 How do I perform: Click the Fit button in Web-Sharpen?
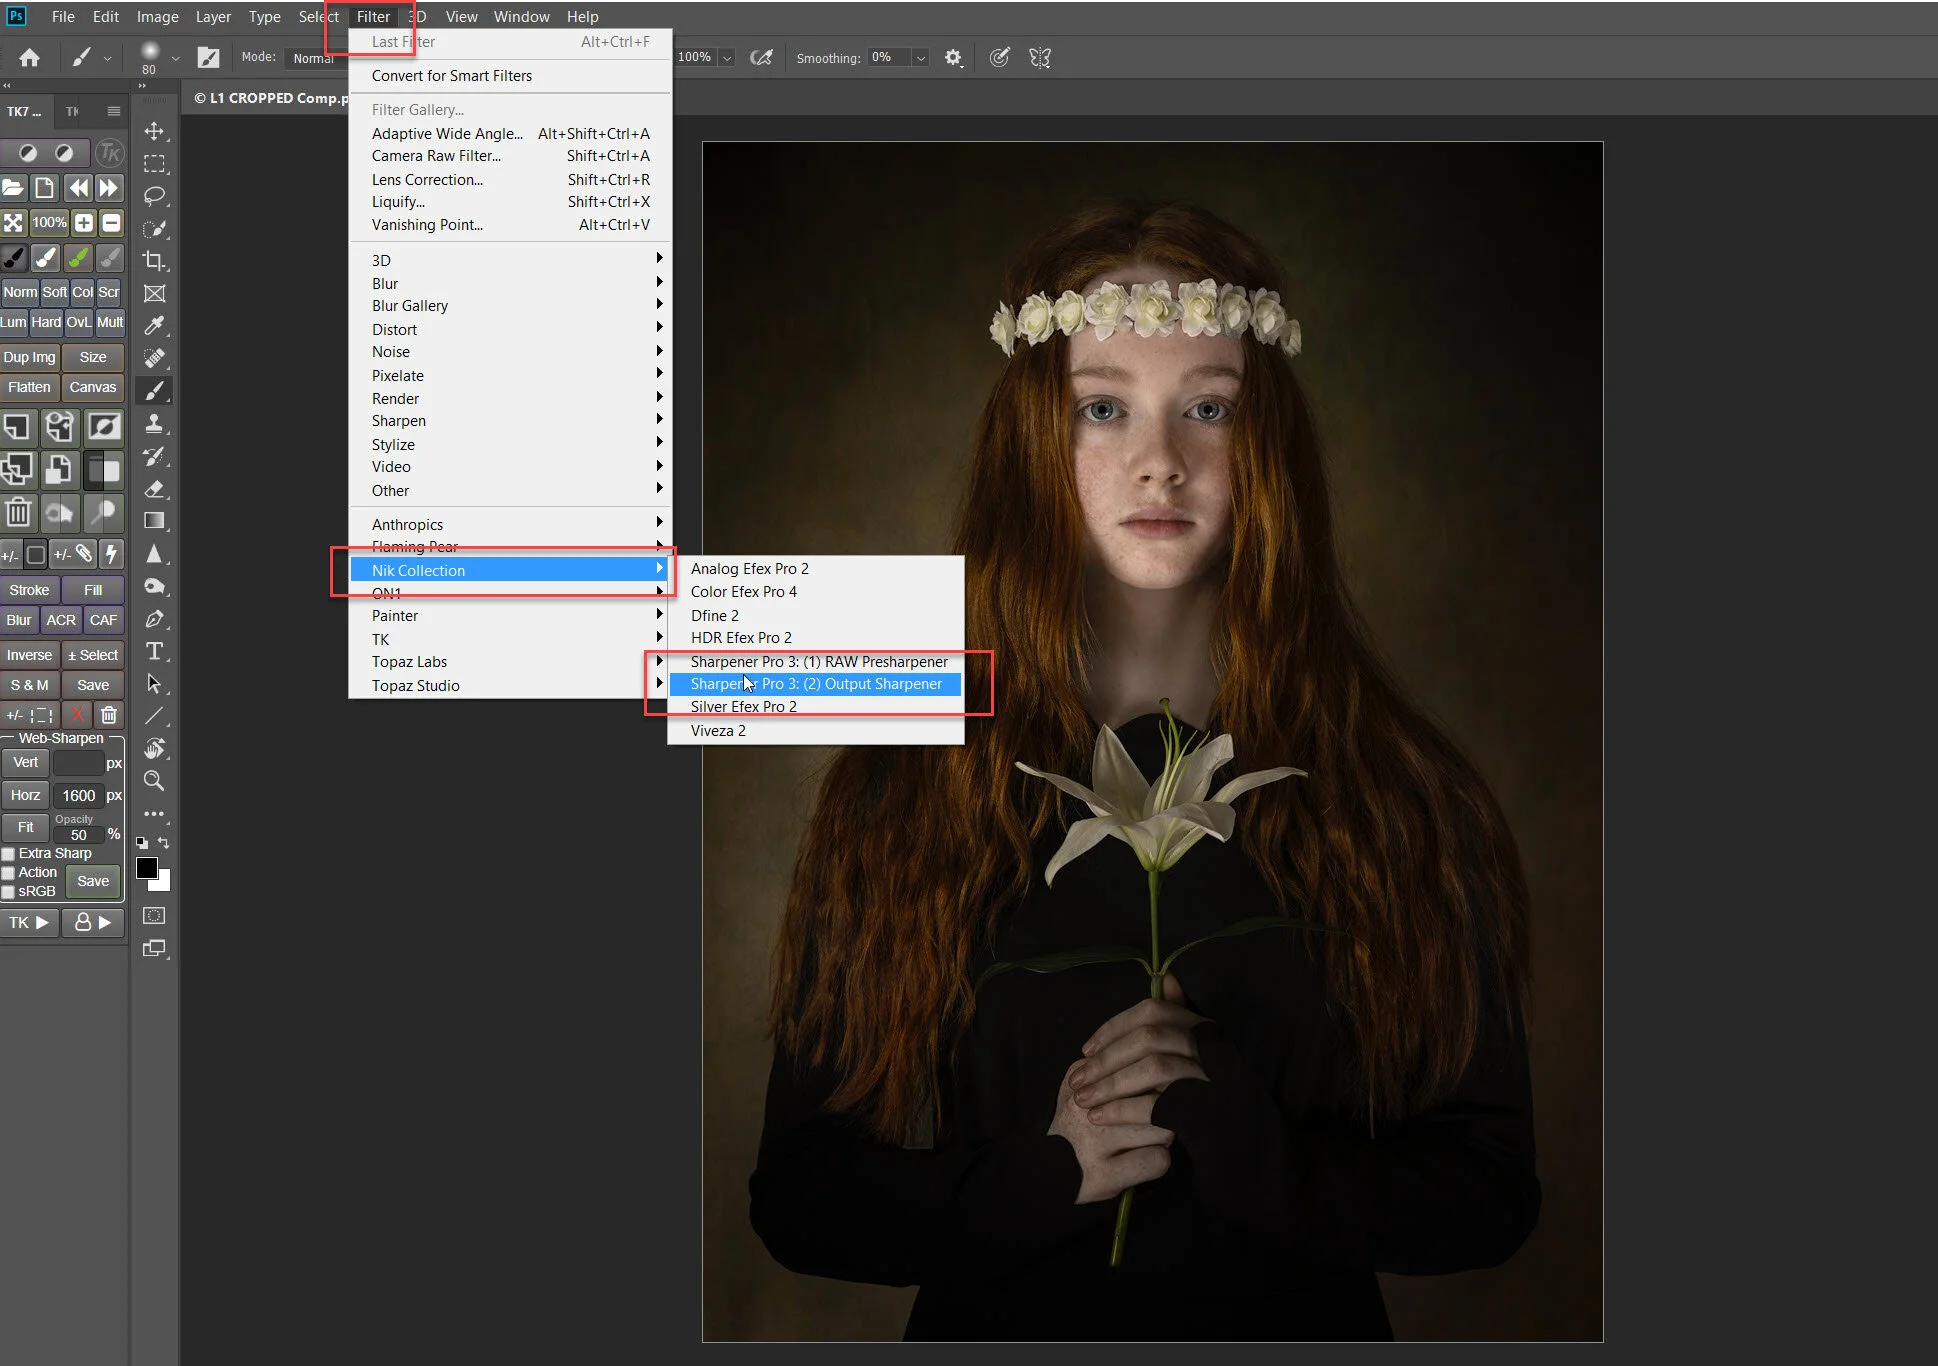(25, 827)
